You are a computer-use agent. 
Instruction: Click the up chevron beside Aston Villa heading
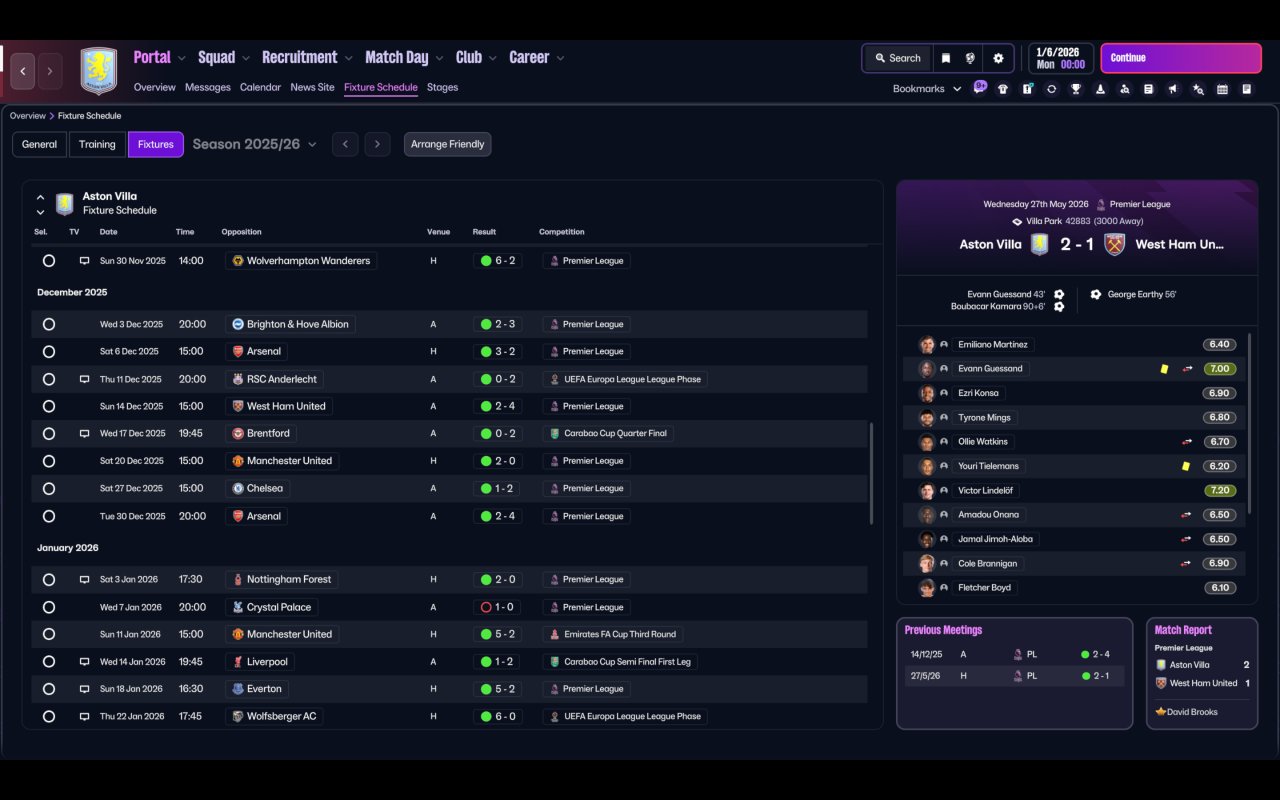40,197
